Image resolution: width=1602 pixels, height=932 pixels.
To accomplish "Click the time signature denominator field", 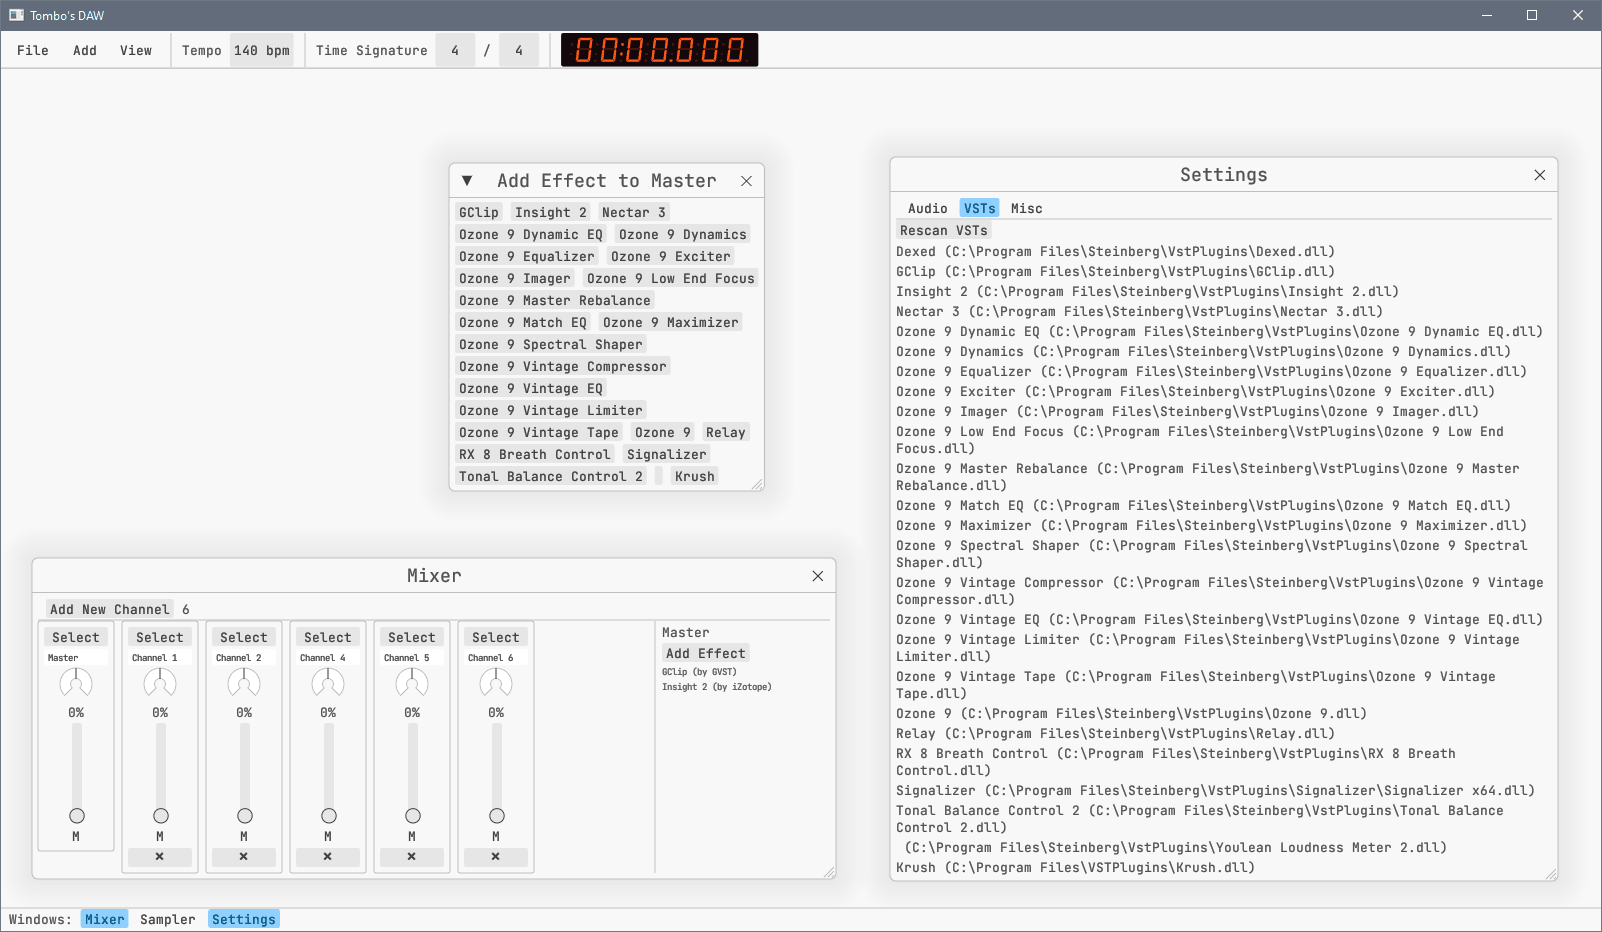I will pyautogui.click(x=519, y=51).
